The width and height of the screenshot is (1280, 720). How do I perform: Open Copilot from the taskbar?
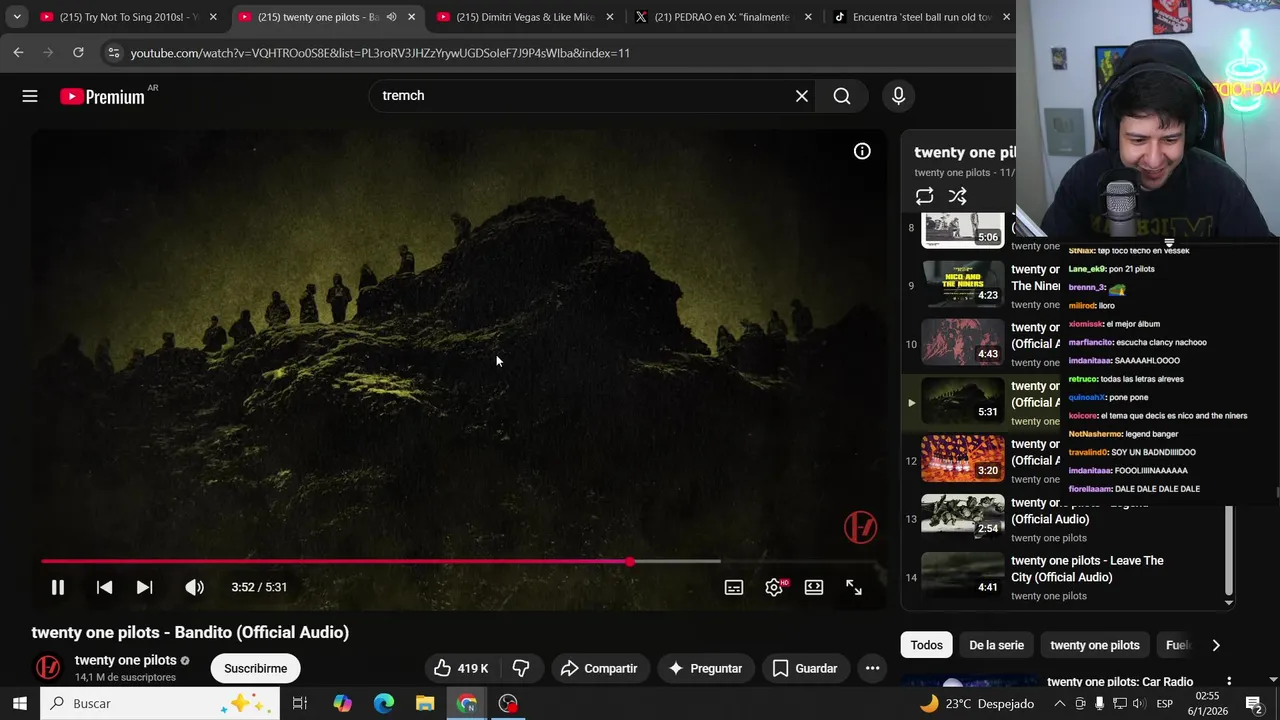(x=342, y=703)
